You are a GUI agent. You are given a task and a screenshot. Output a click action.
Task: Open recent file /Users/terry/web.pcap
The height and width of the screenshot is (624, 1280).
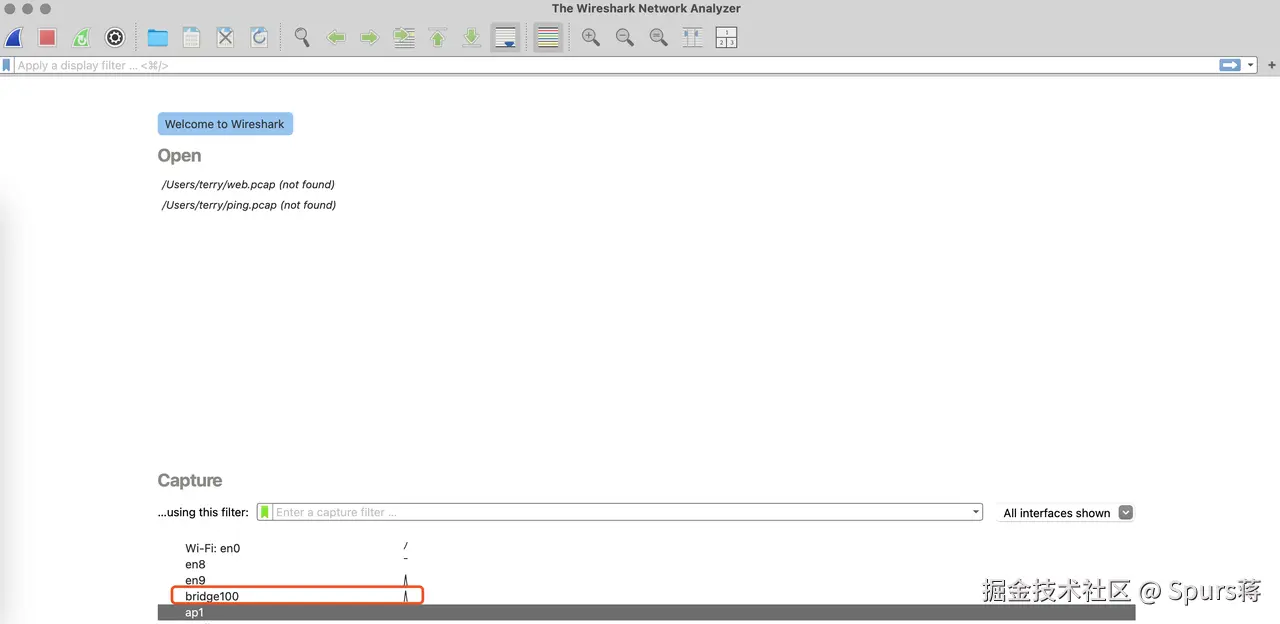(x=248, y=184)
